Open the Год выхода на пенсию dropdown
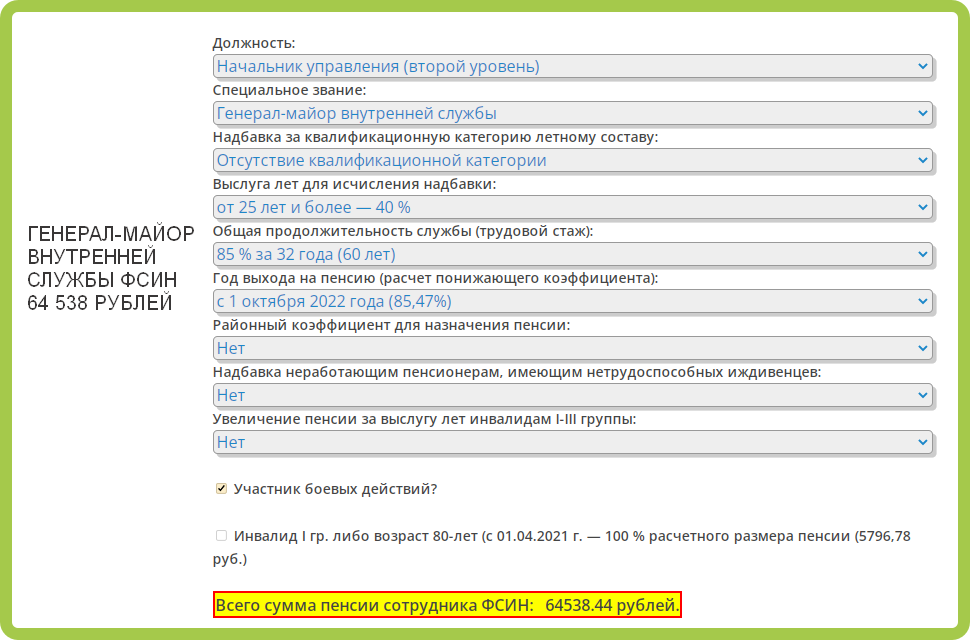Image resolution: width=970 pixels, height=640 pixels. pyautogui.click(x=572, y=301)
